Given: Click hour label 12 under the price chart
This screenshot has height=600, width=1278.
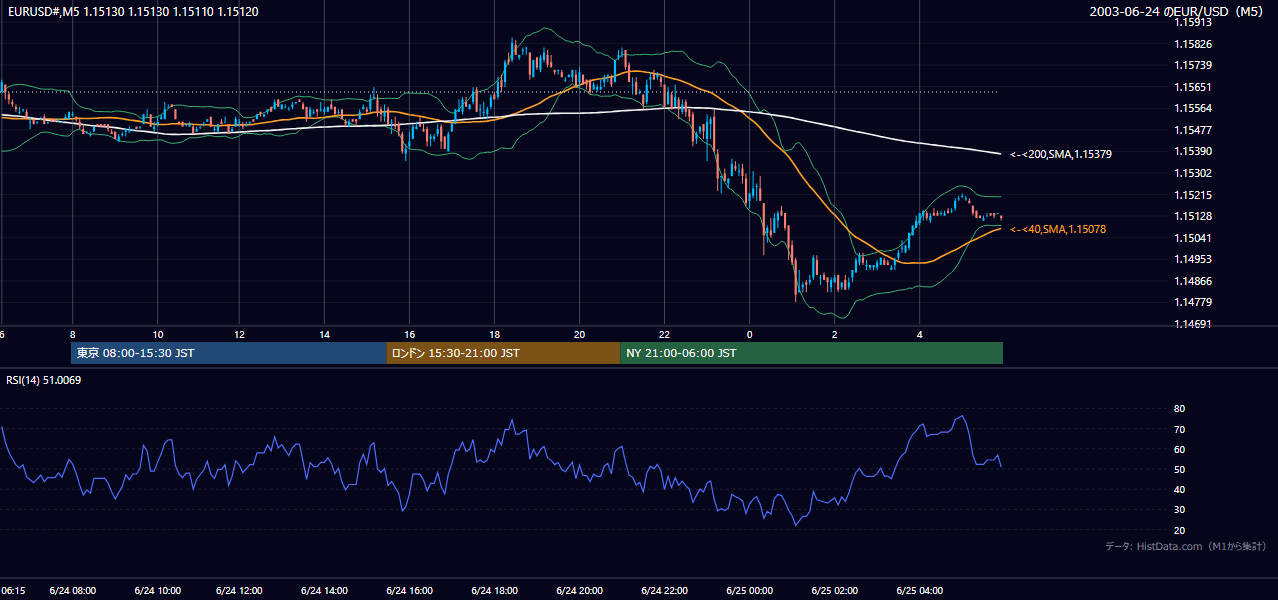Looking at the screenshot, I should (240, 334).
